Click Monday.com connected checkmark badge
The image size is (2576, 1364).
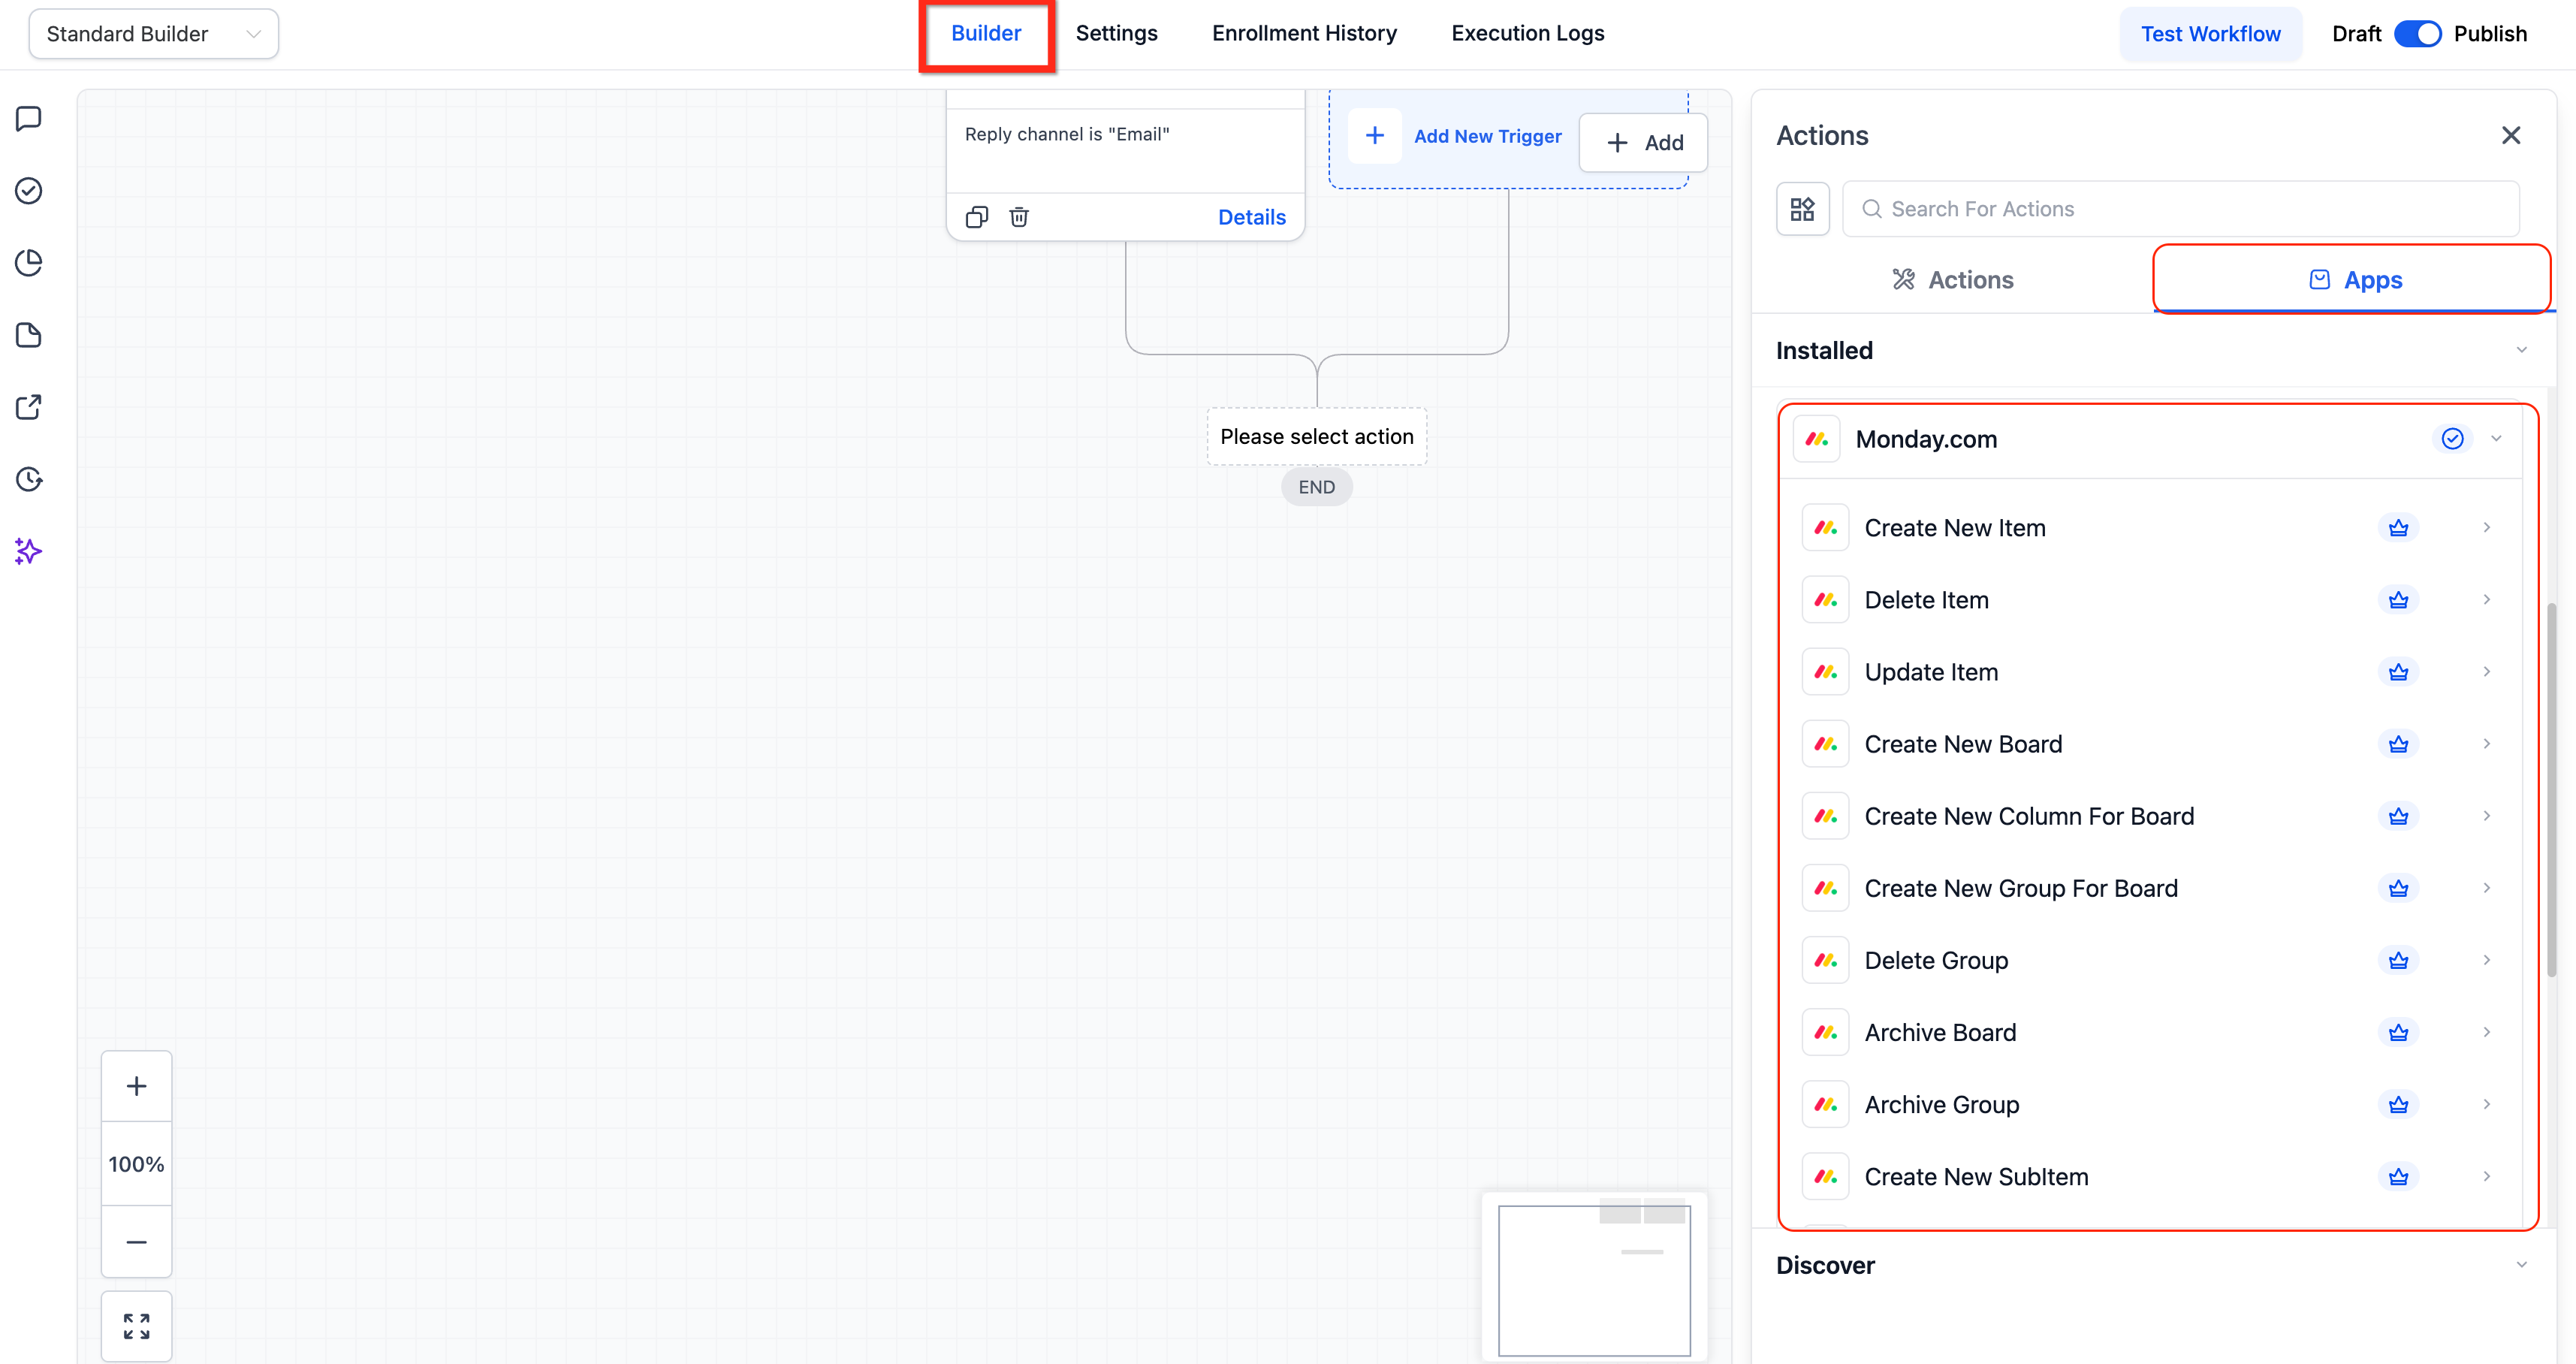[2452, 439]
